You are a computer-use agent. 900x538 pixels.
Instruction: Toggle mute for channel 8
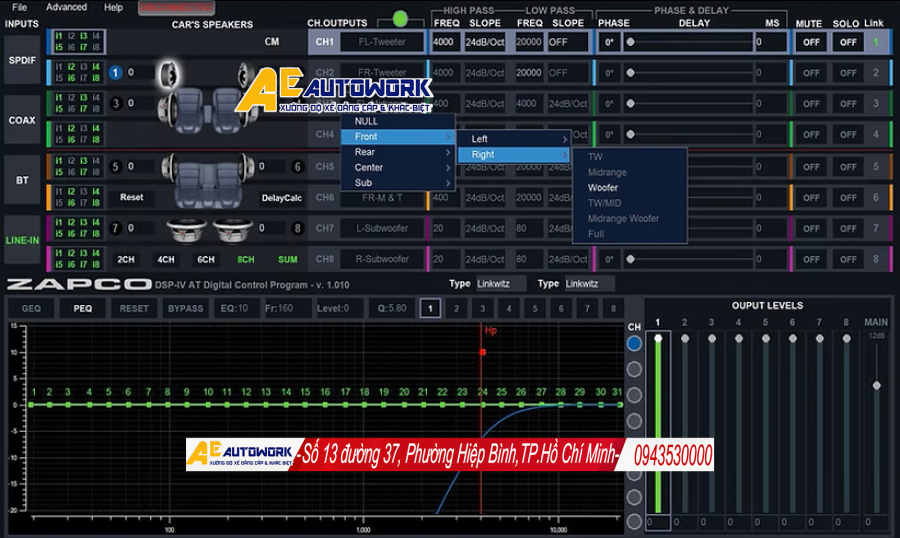click(x=811, y=260)
